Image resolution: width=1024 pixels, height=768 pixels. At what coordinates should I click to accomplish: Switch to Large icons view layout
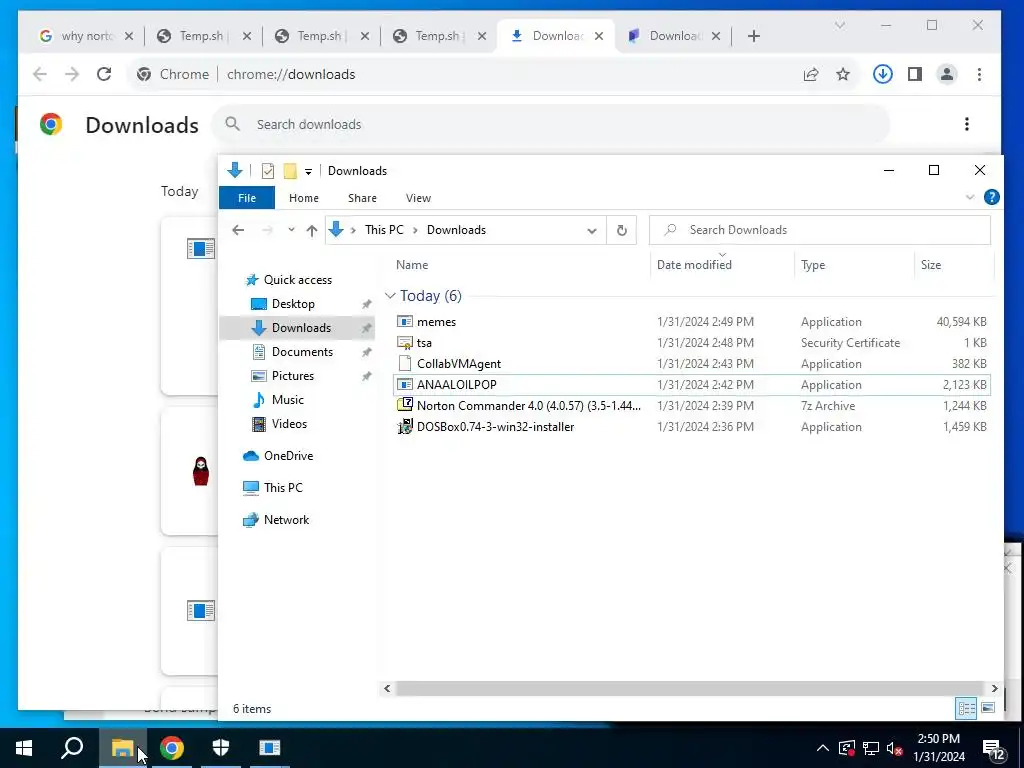coord(988,708)
